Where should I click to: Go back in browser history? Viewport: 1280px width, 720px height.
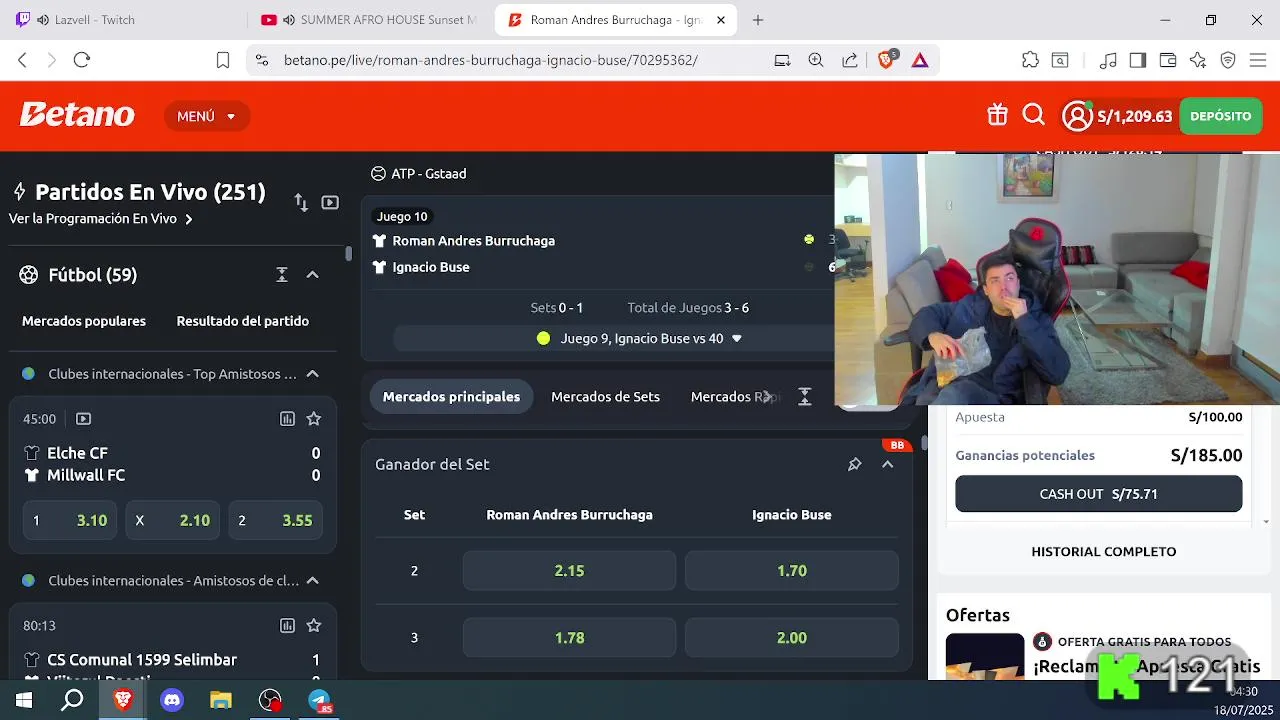[22, 60]
